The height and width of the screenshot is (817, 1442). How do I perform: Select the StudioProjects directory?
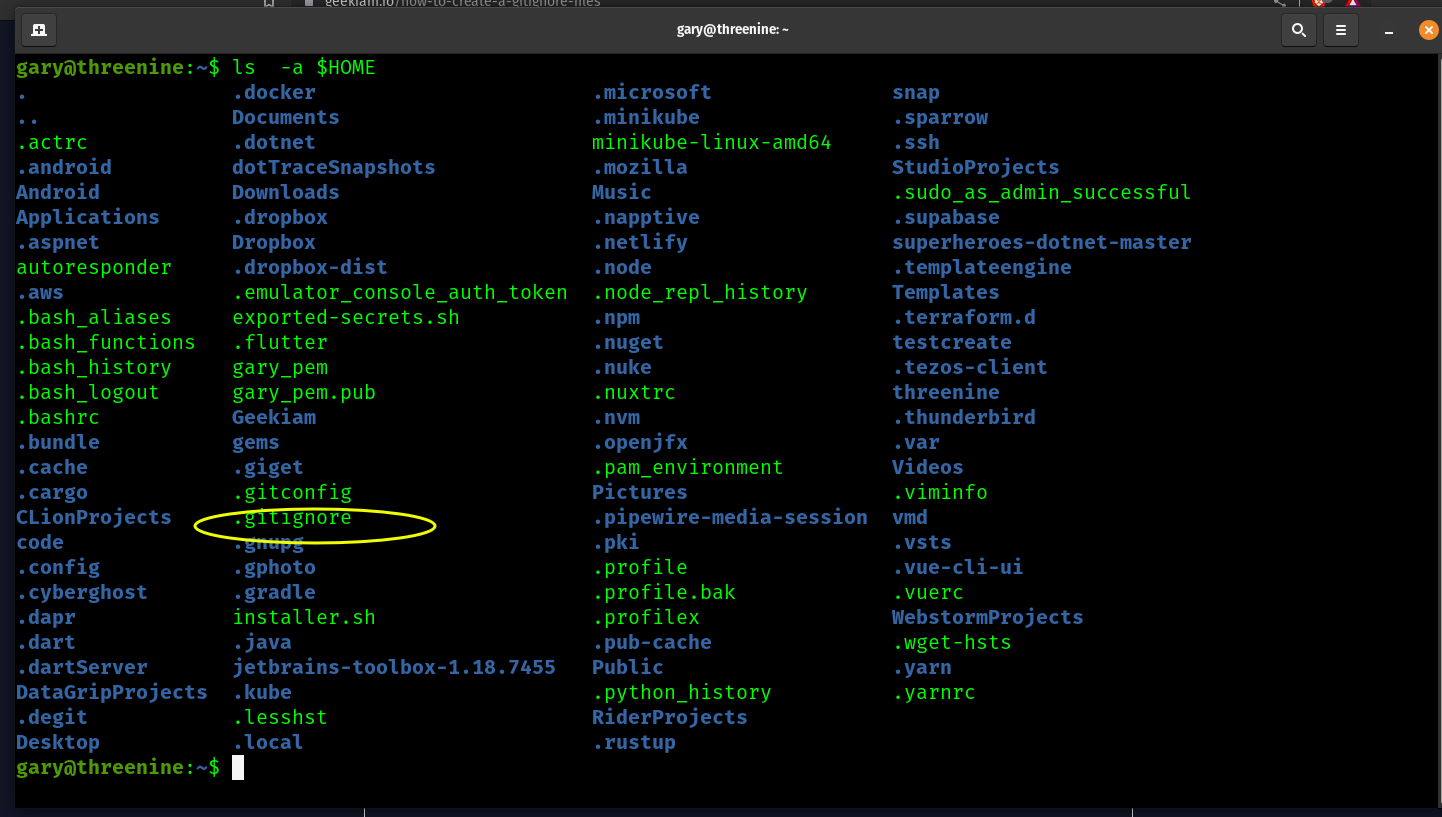click(x=976, y=167)
